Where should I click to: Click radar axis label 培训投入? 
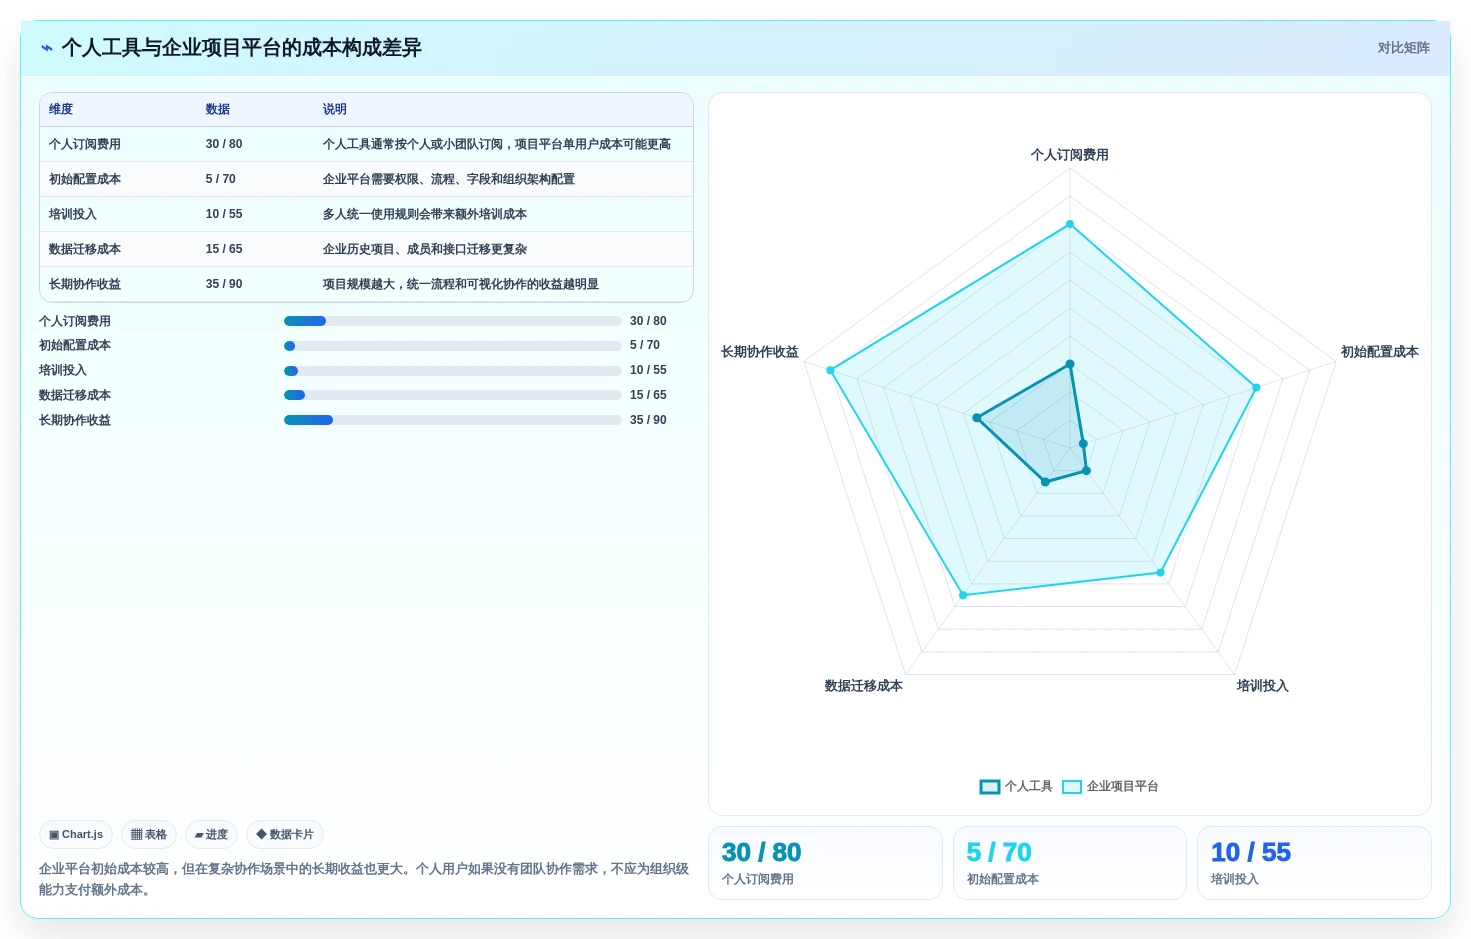coord(1263,686)
